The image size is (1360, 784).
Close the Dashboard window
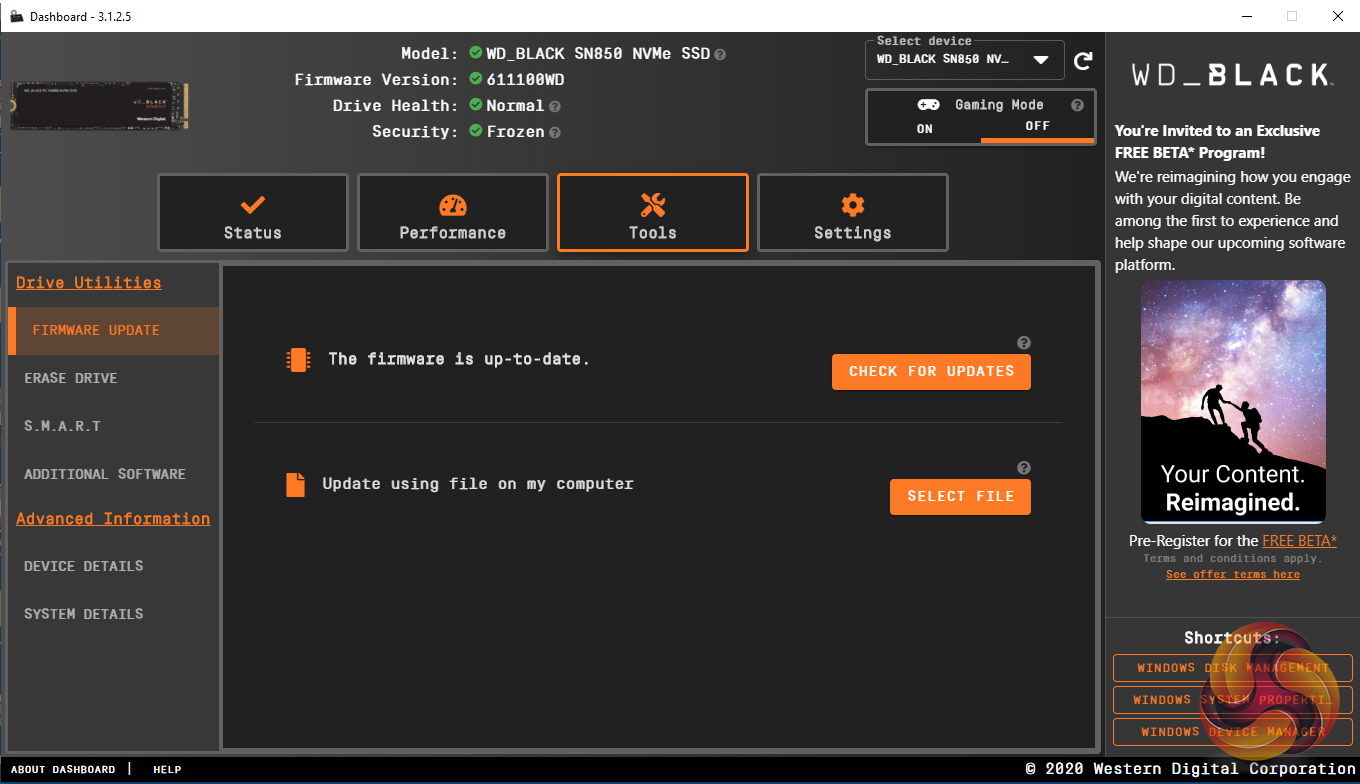click(1337, 16)
